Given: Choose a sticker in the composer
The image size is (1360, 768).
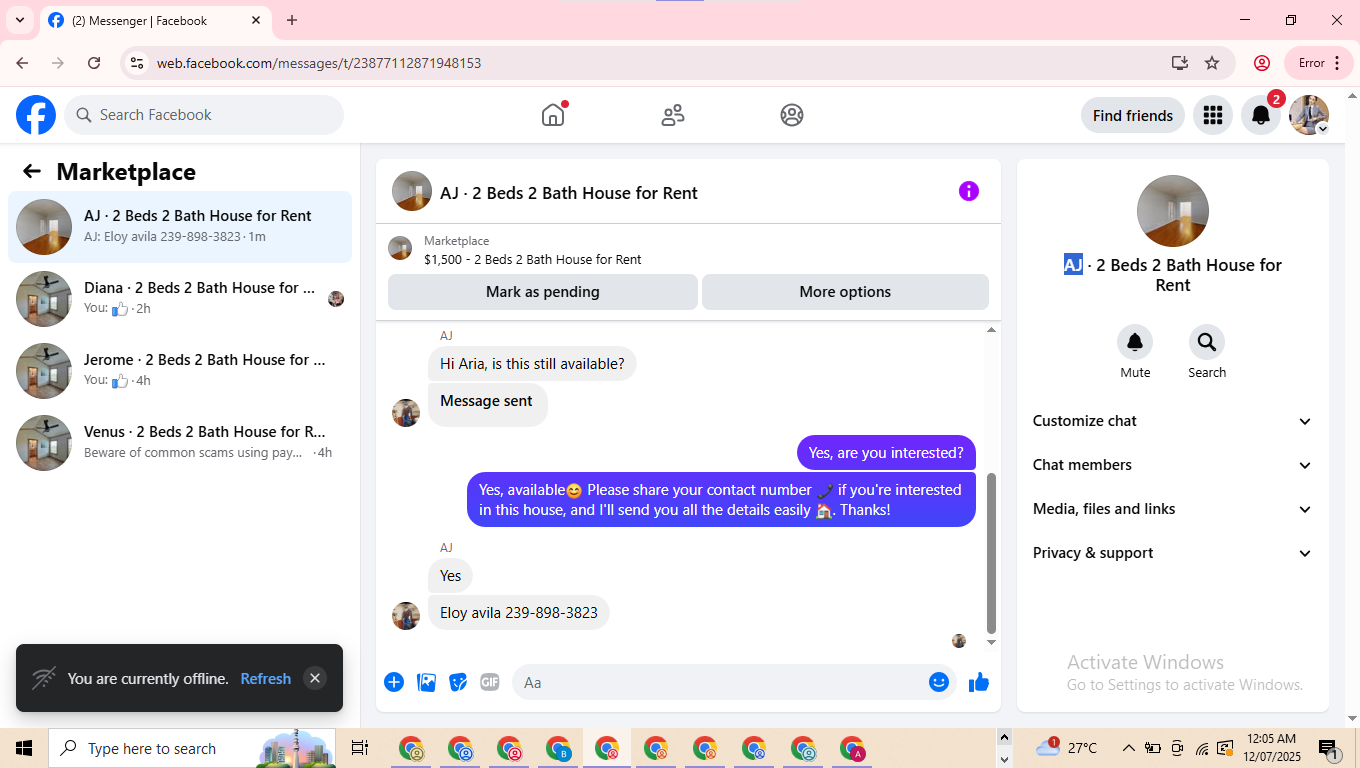Looking at the screenshot, I should [458, 682].
